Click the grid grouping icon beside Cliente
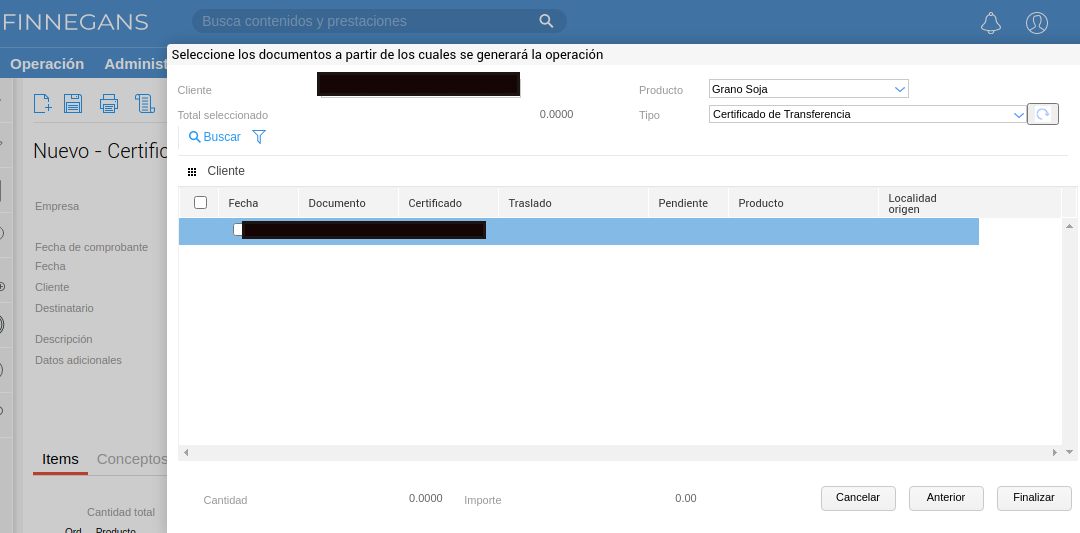Image resolution: width=1080 pixels, height=533 pixels. 192,171
